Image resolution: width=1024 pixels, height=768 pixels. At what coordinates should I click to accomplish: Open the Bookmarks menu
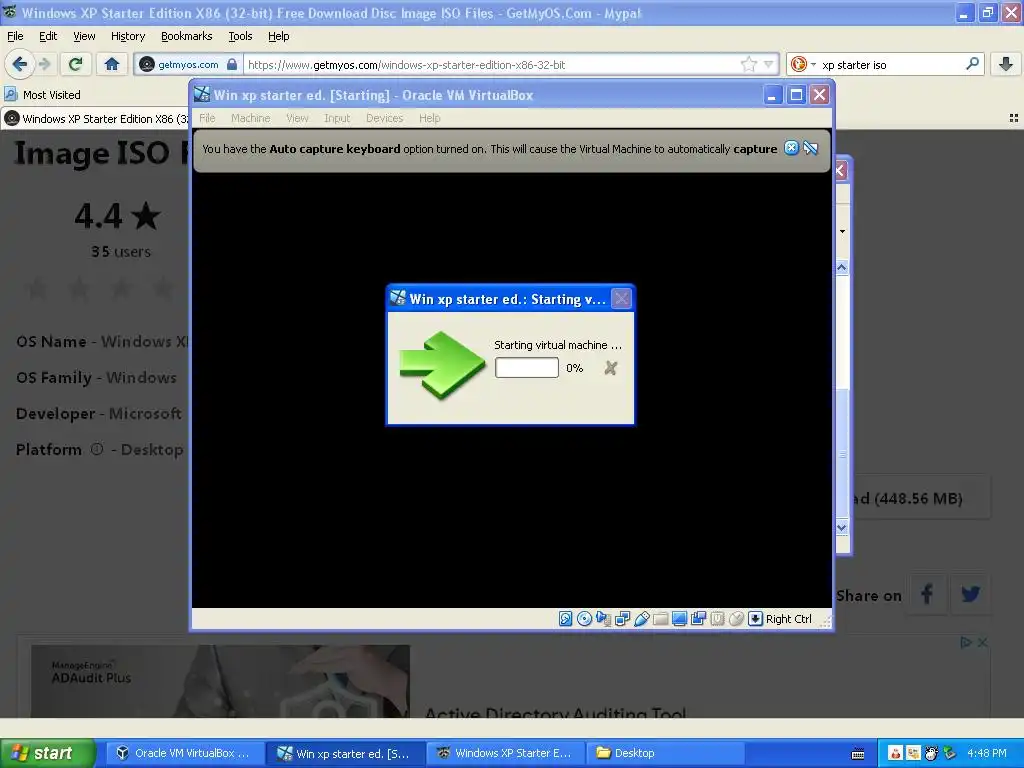[x=187, y=36]
